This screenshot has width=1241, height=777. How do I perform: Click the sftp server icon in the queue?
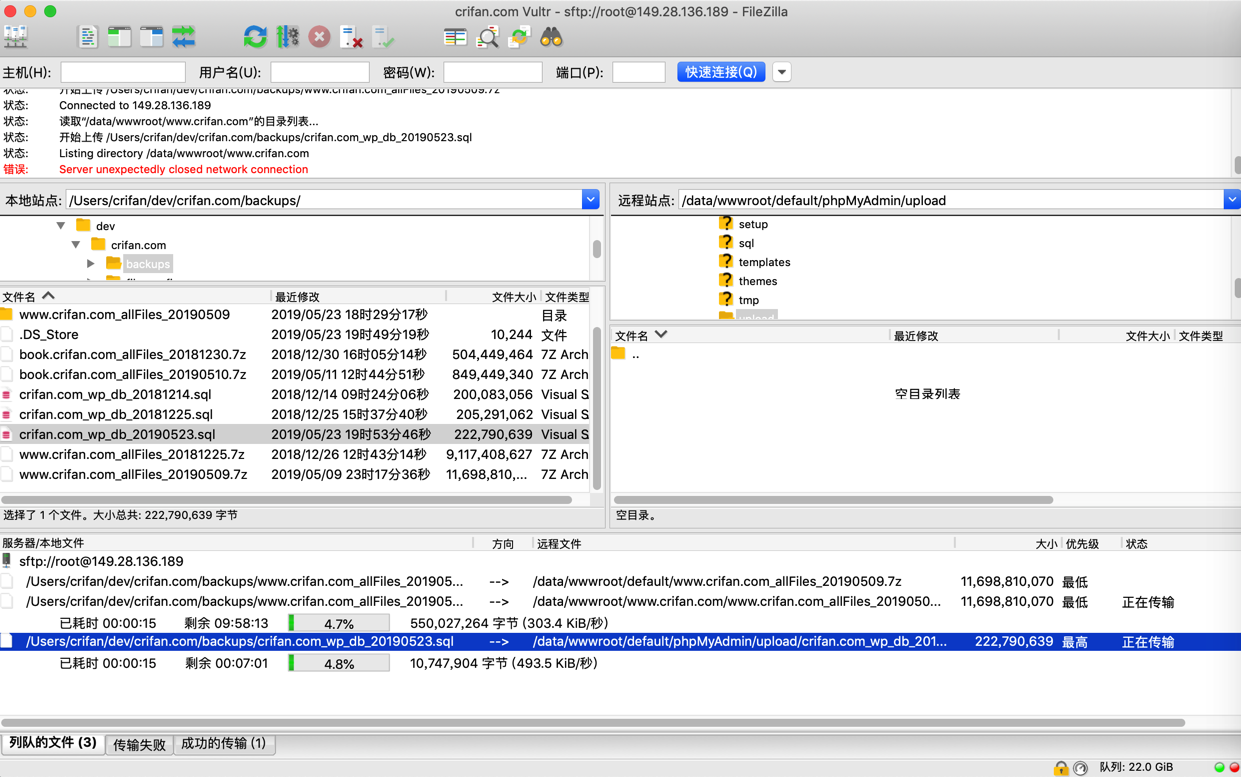coord(7,561)
